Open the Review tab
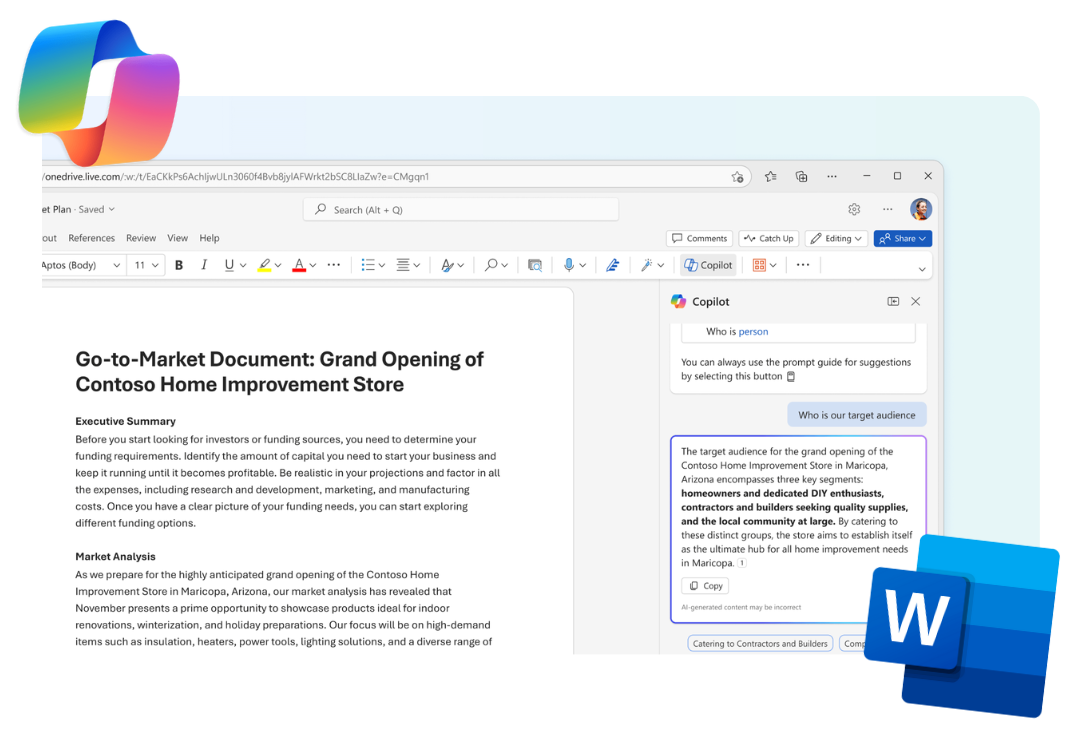This screenshot has width=1080, height=733. (x=141, y=238)
